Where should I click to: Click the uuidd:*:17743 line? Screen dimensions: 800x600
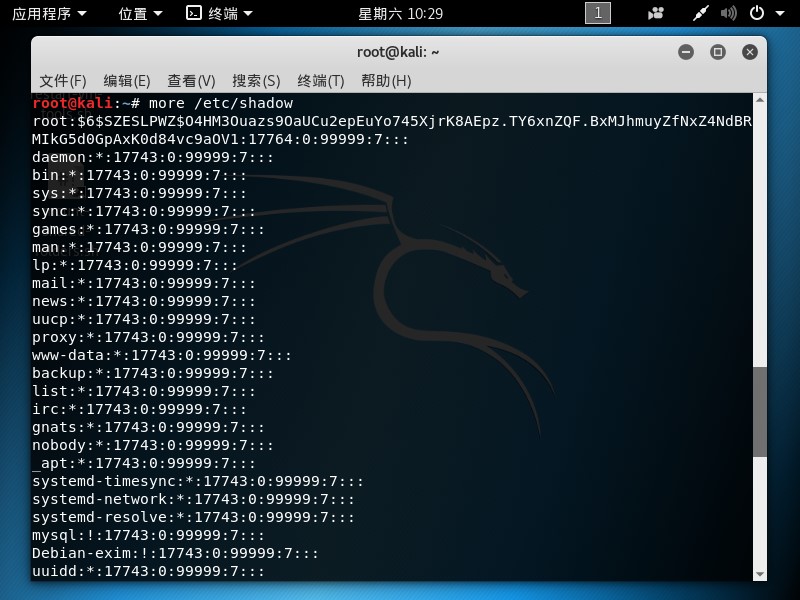(148, 571)
